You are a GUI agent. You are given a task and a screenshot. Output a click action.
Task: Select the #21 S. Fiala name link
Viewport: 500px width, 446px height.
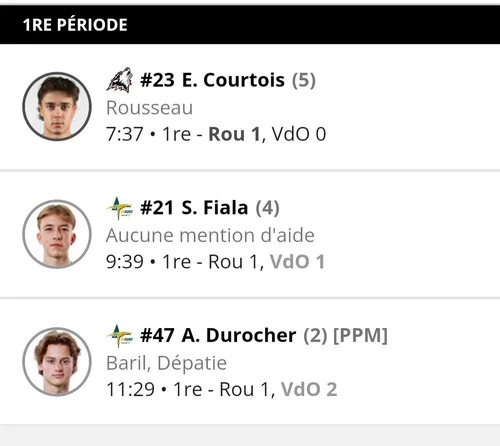click(194, 208)
